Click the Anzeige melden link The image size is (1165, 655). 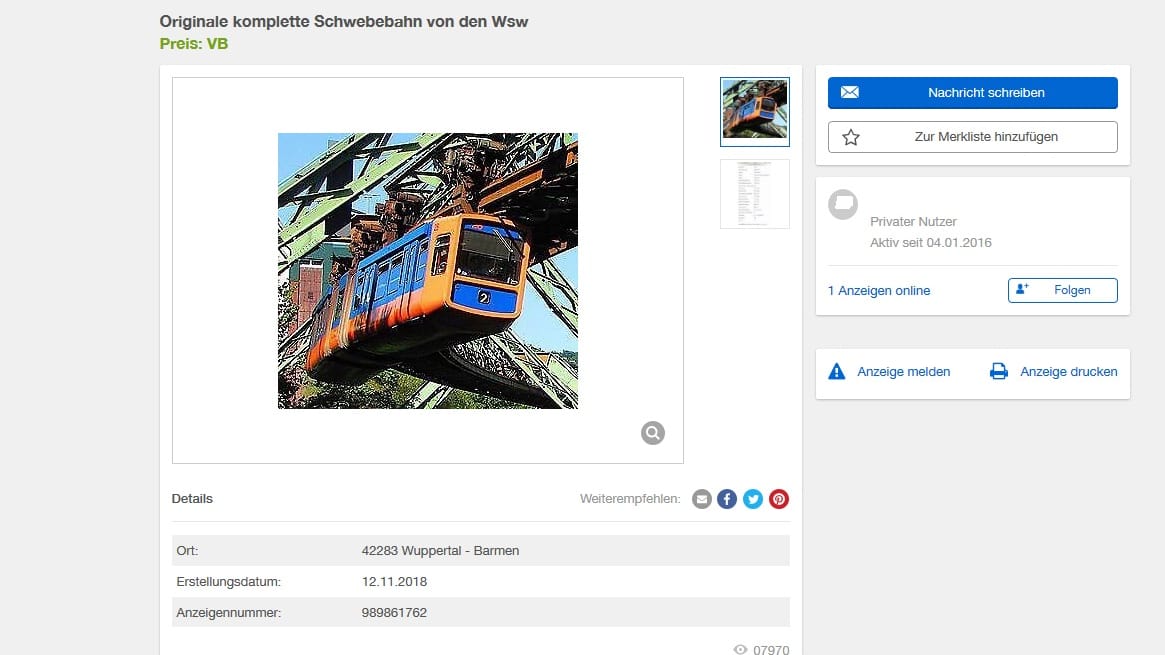click(903, 371)
